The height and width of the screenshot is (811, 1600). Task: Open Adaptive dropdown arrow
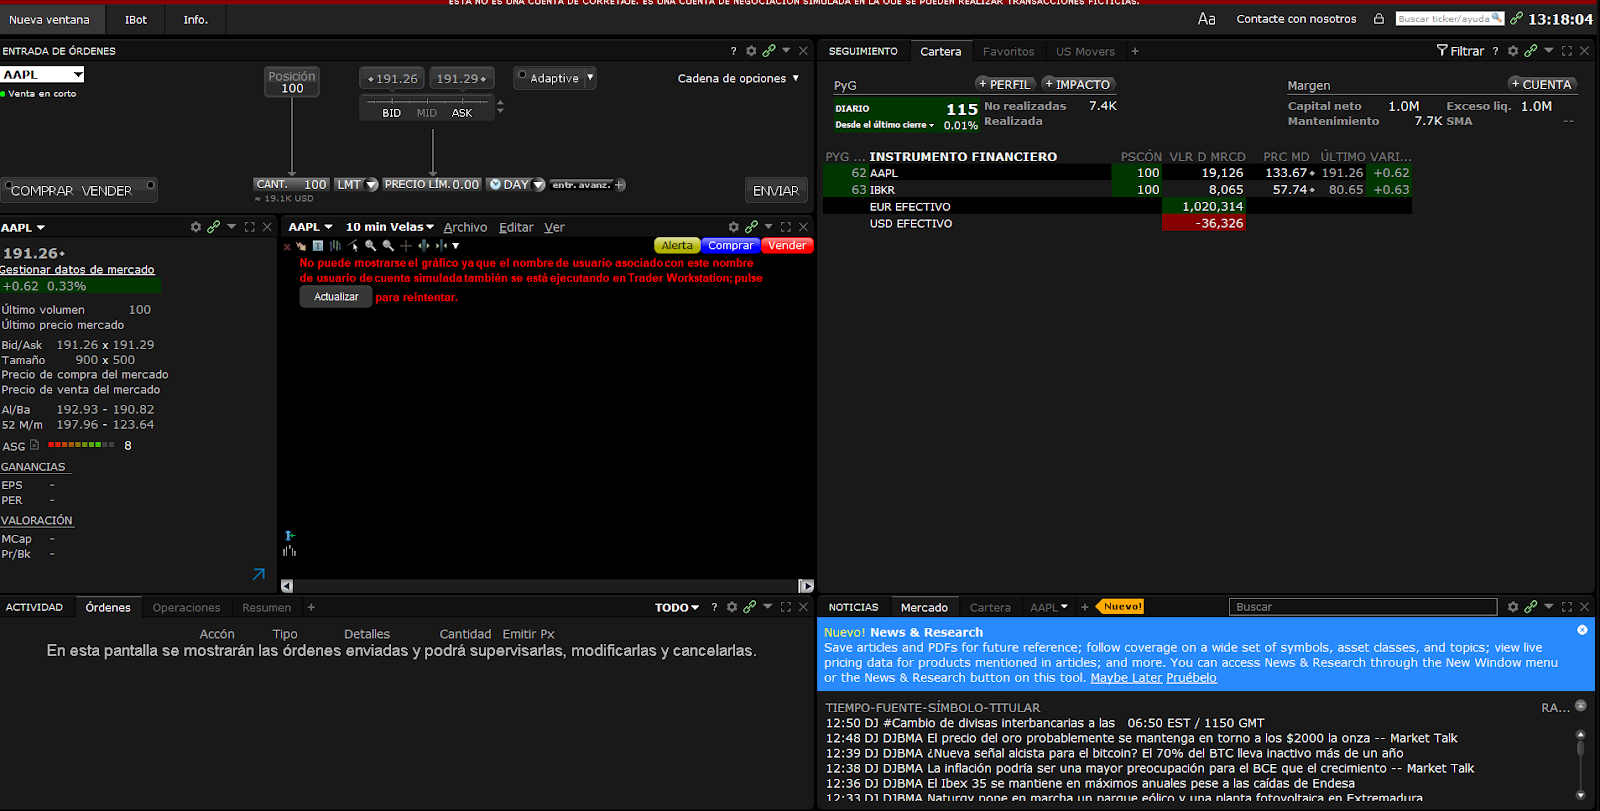(x=590, y=77)
